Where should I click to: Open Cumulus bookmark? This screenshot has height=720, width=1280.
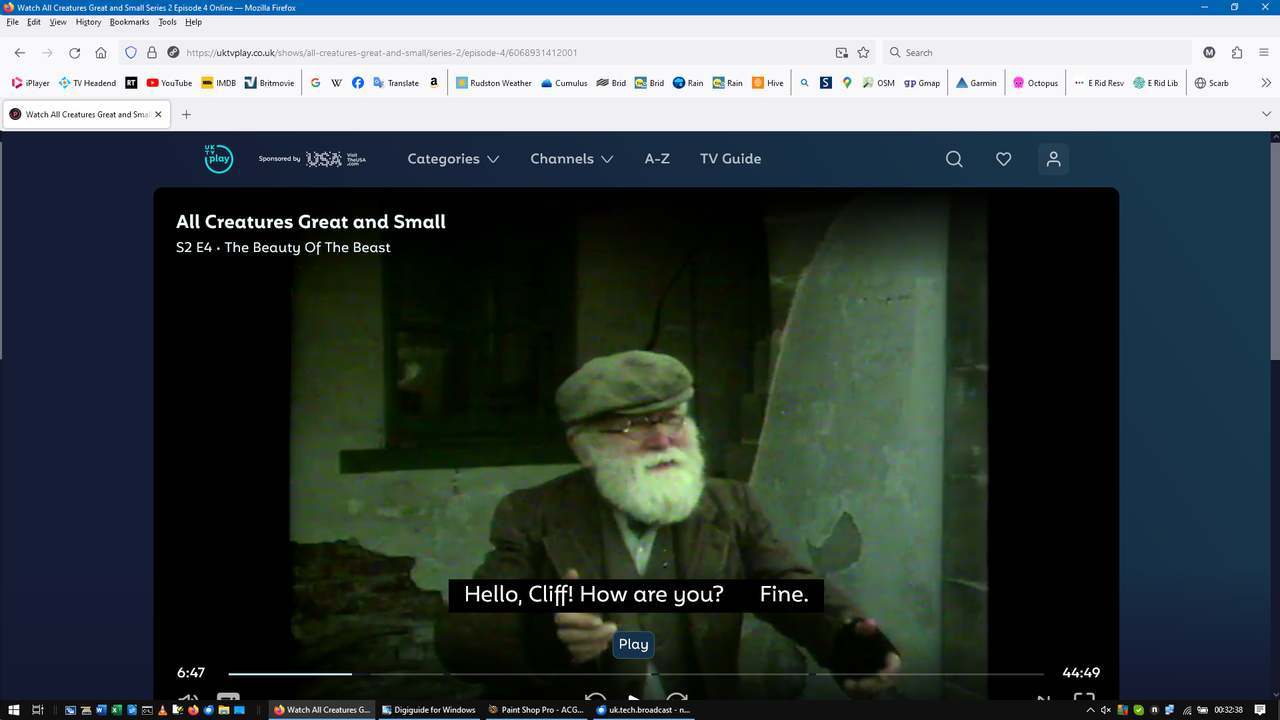[564, 83]
